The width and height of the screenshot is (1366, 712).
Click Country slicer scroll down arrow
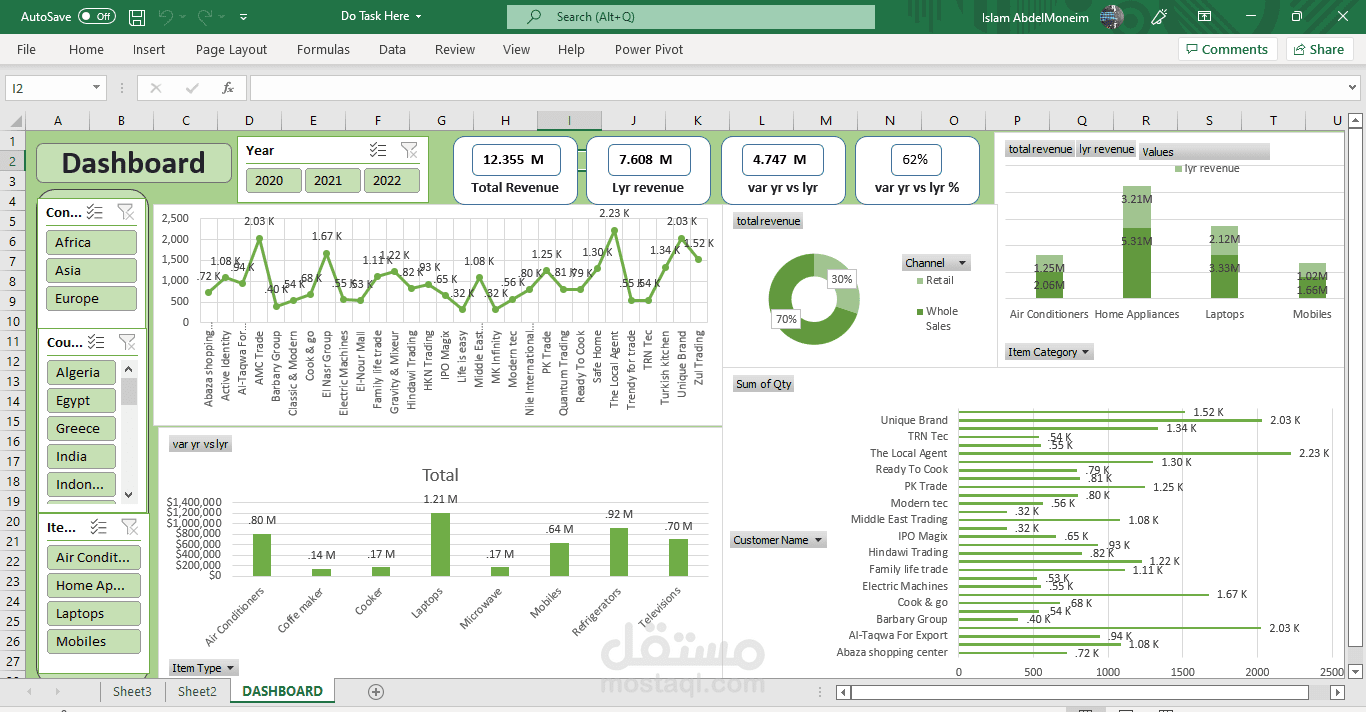129,494
